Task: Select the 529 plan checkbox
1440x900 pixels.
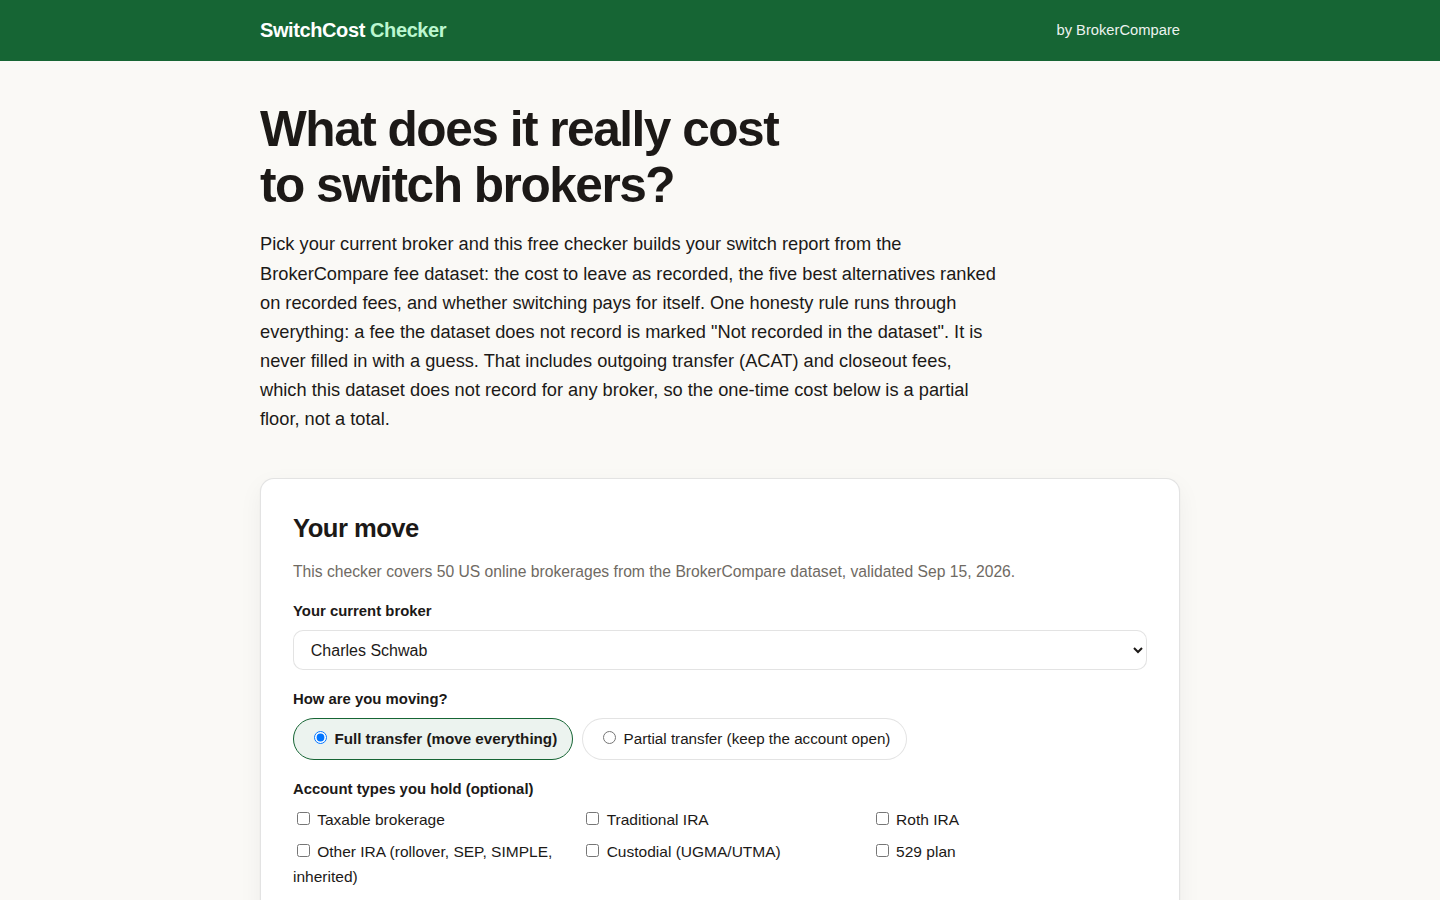Action: click(x=882, y=851)
